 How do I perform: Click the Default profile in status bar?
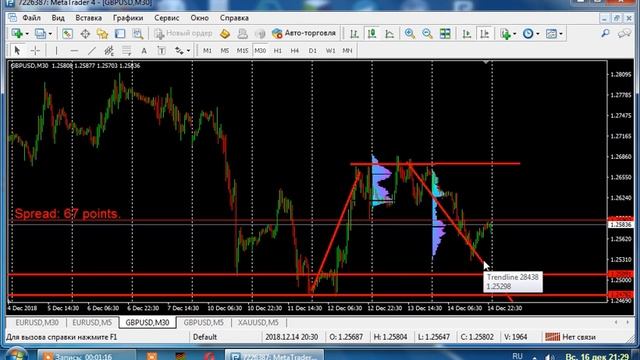pos(205,337)
